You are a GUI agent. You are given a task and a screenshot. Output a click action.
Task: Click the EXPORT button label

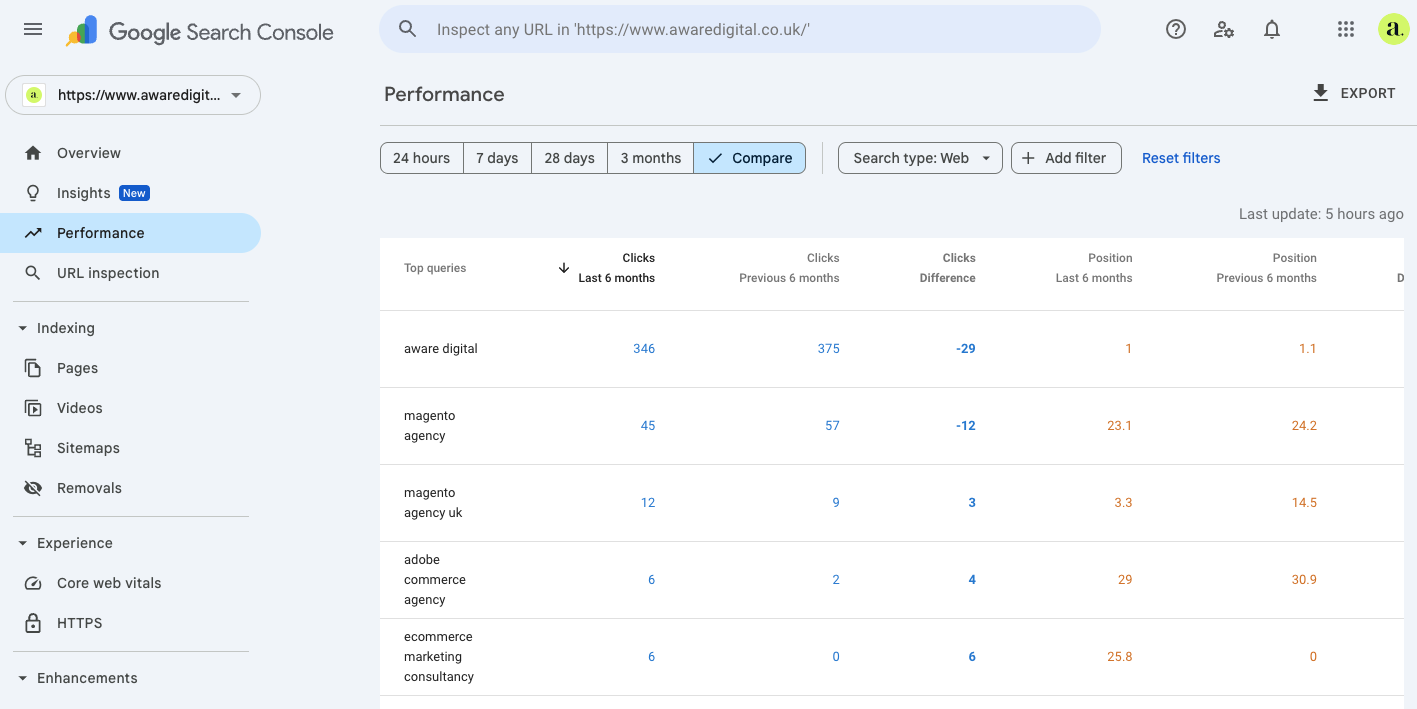[x=1368, y=93]
